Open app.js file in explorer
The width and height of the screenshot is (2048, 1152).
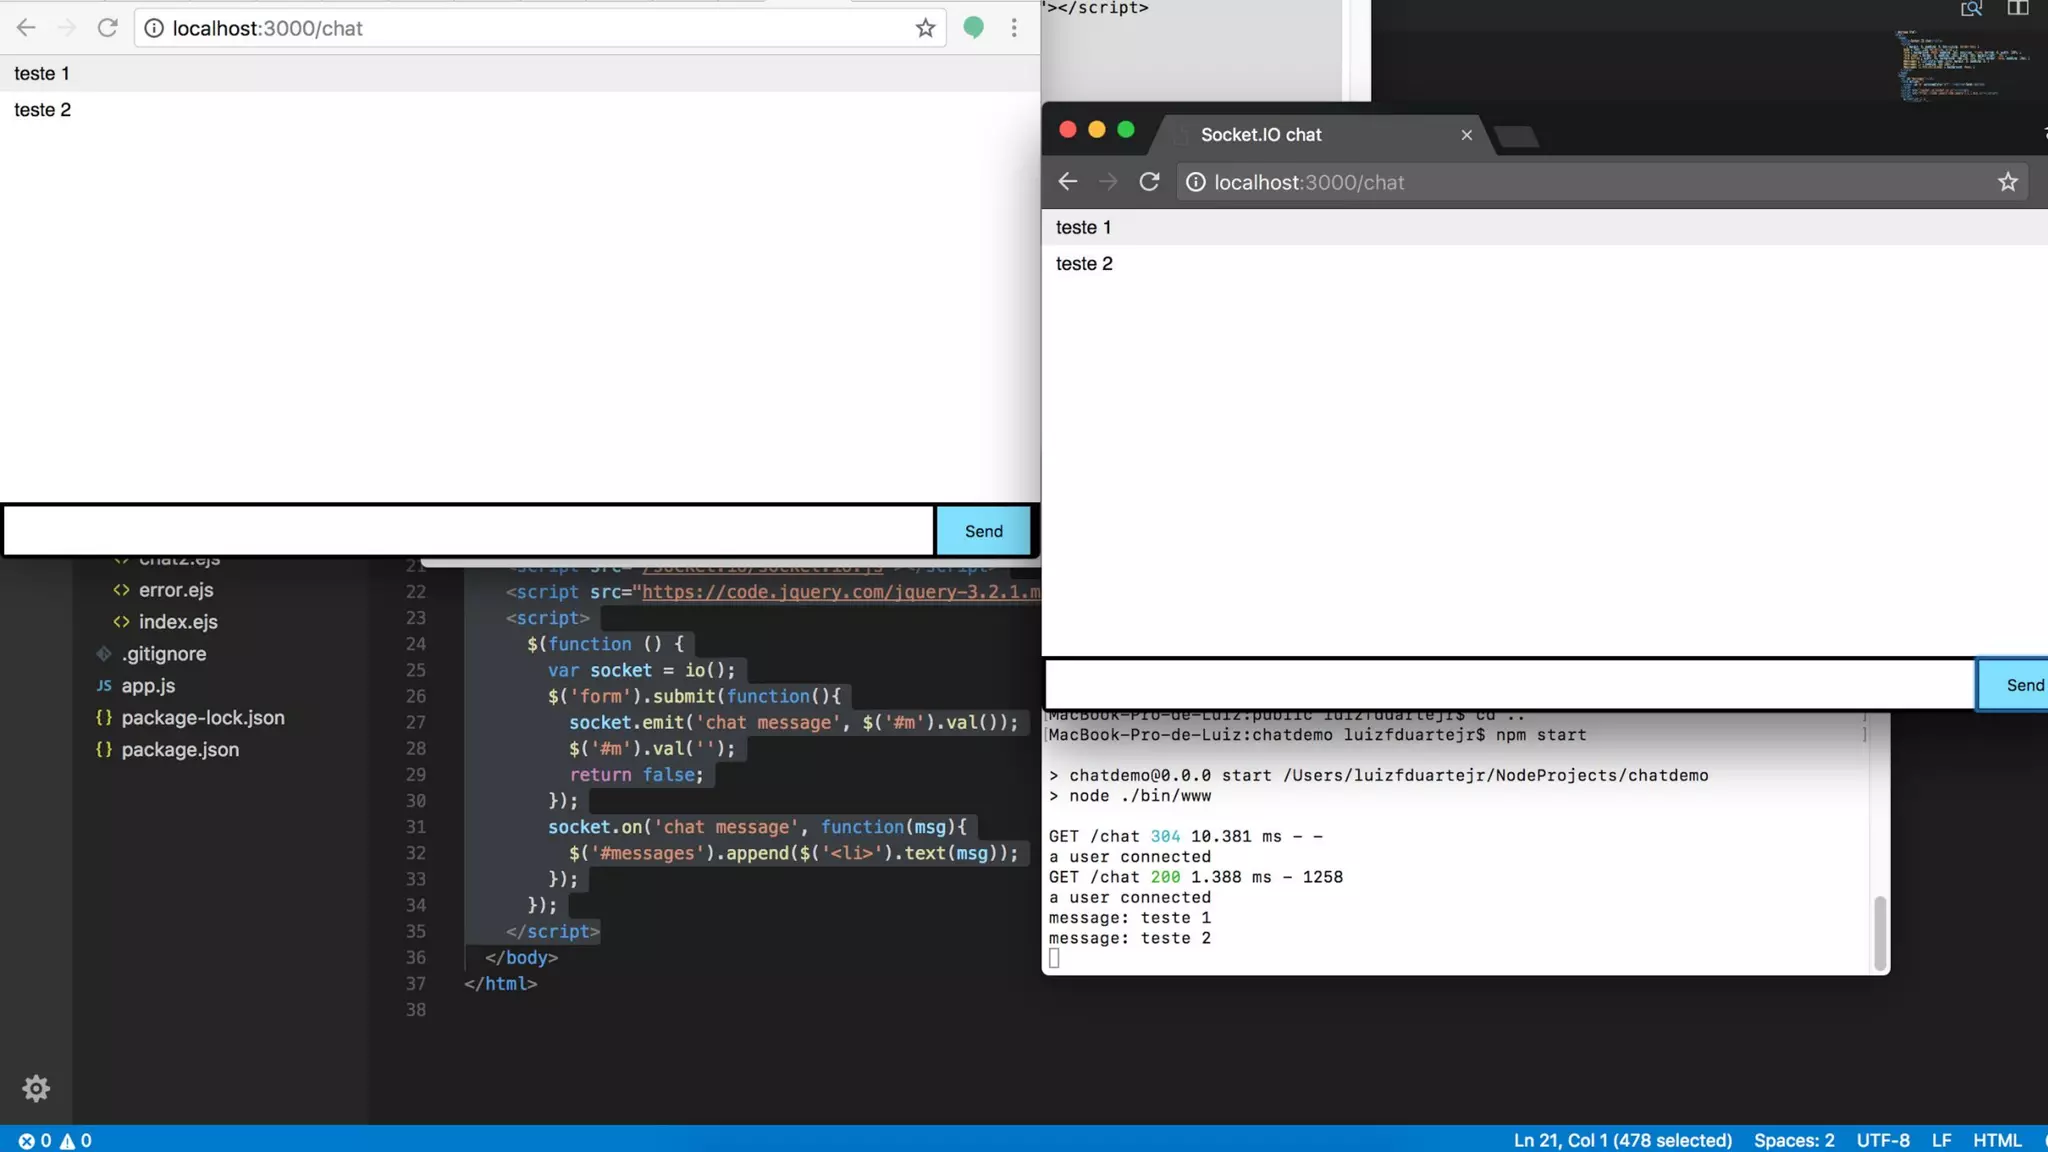(148, 686)
